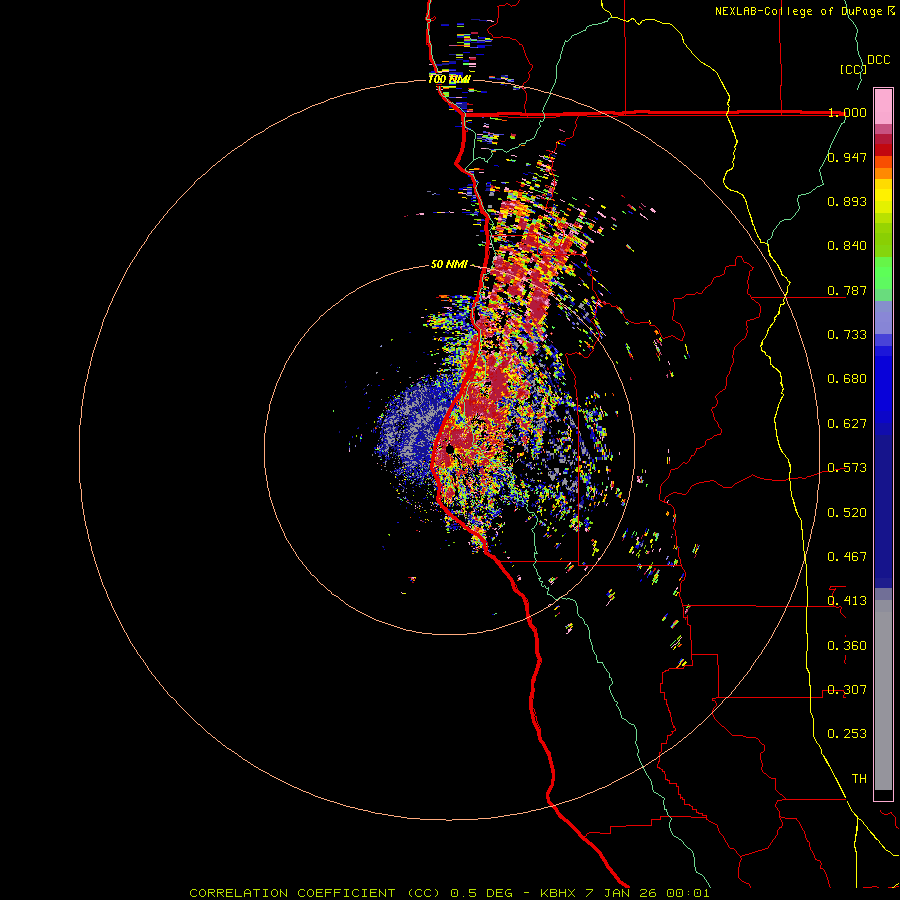Select the 0.360 scale value
Screen dimensions: 900x900
coord(847,646)
